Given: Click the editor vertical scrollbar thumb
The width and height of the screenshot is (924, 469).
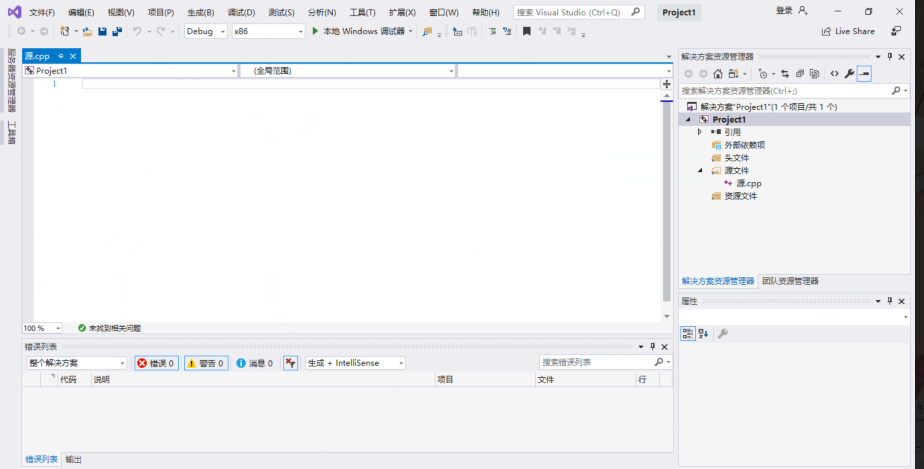Looking at the screenshot, I should 666,203.
